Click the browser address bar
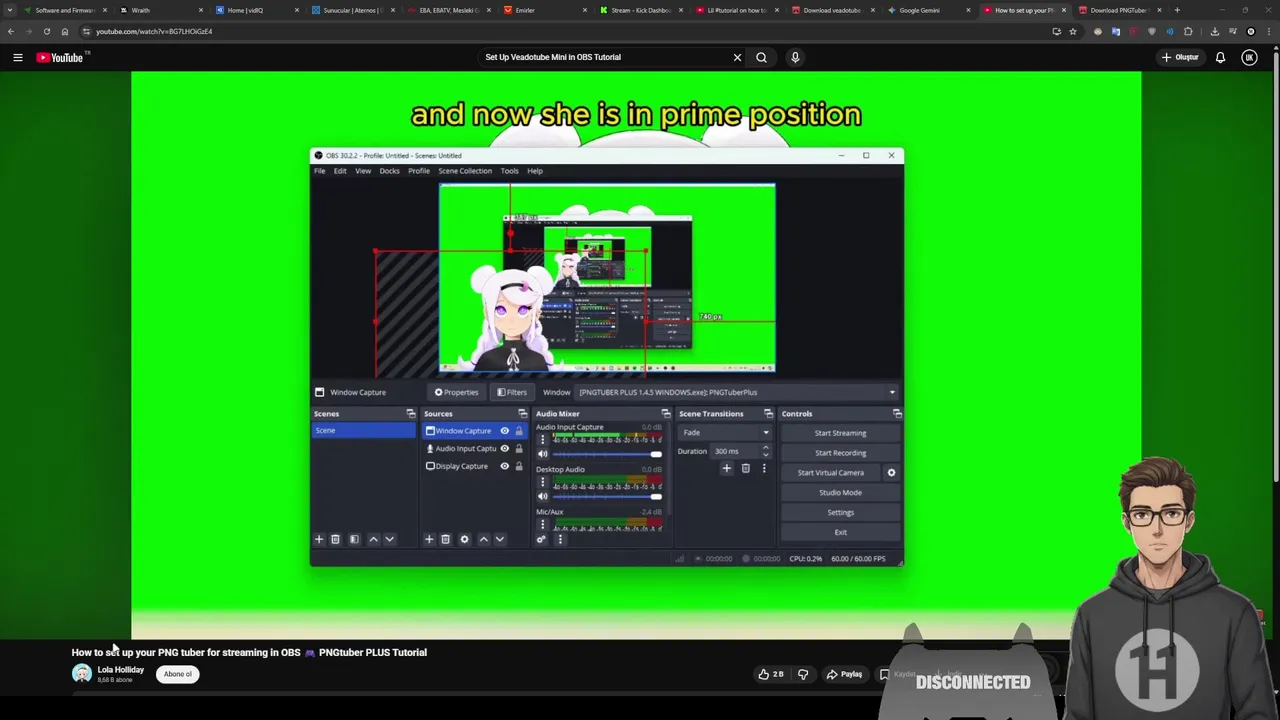Viewport: 1280px width, 720px height. [x=560, y=31]
